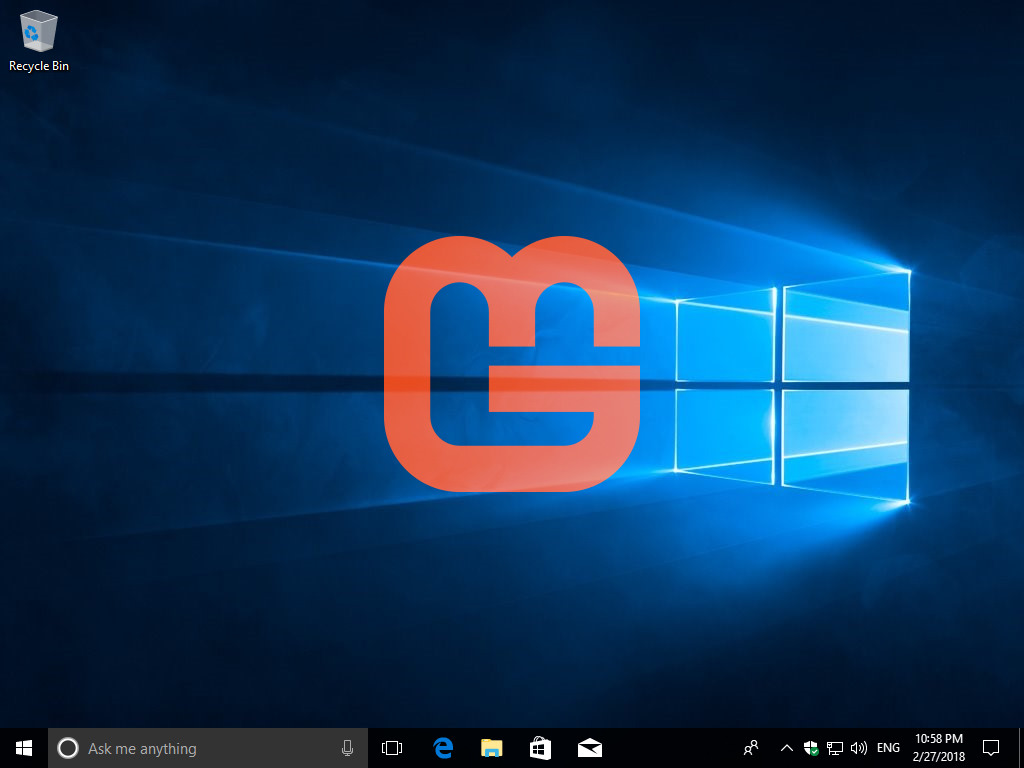1024x768 pixels.
Task: Open the People hub on the taskbar
Action: click(750, 747)
